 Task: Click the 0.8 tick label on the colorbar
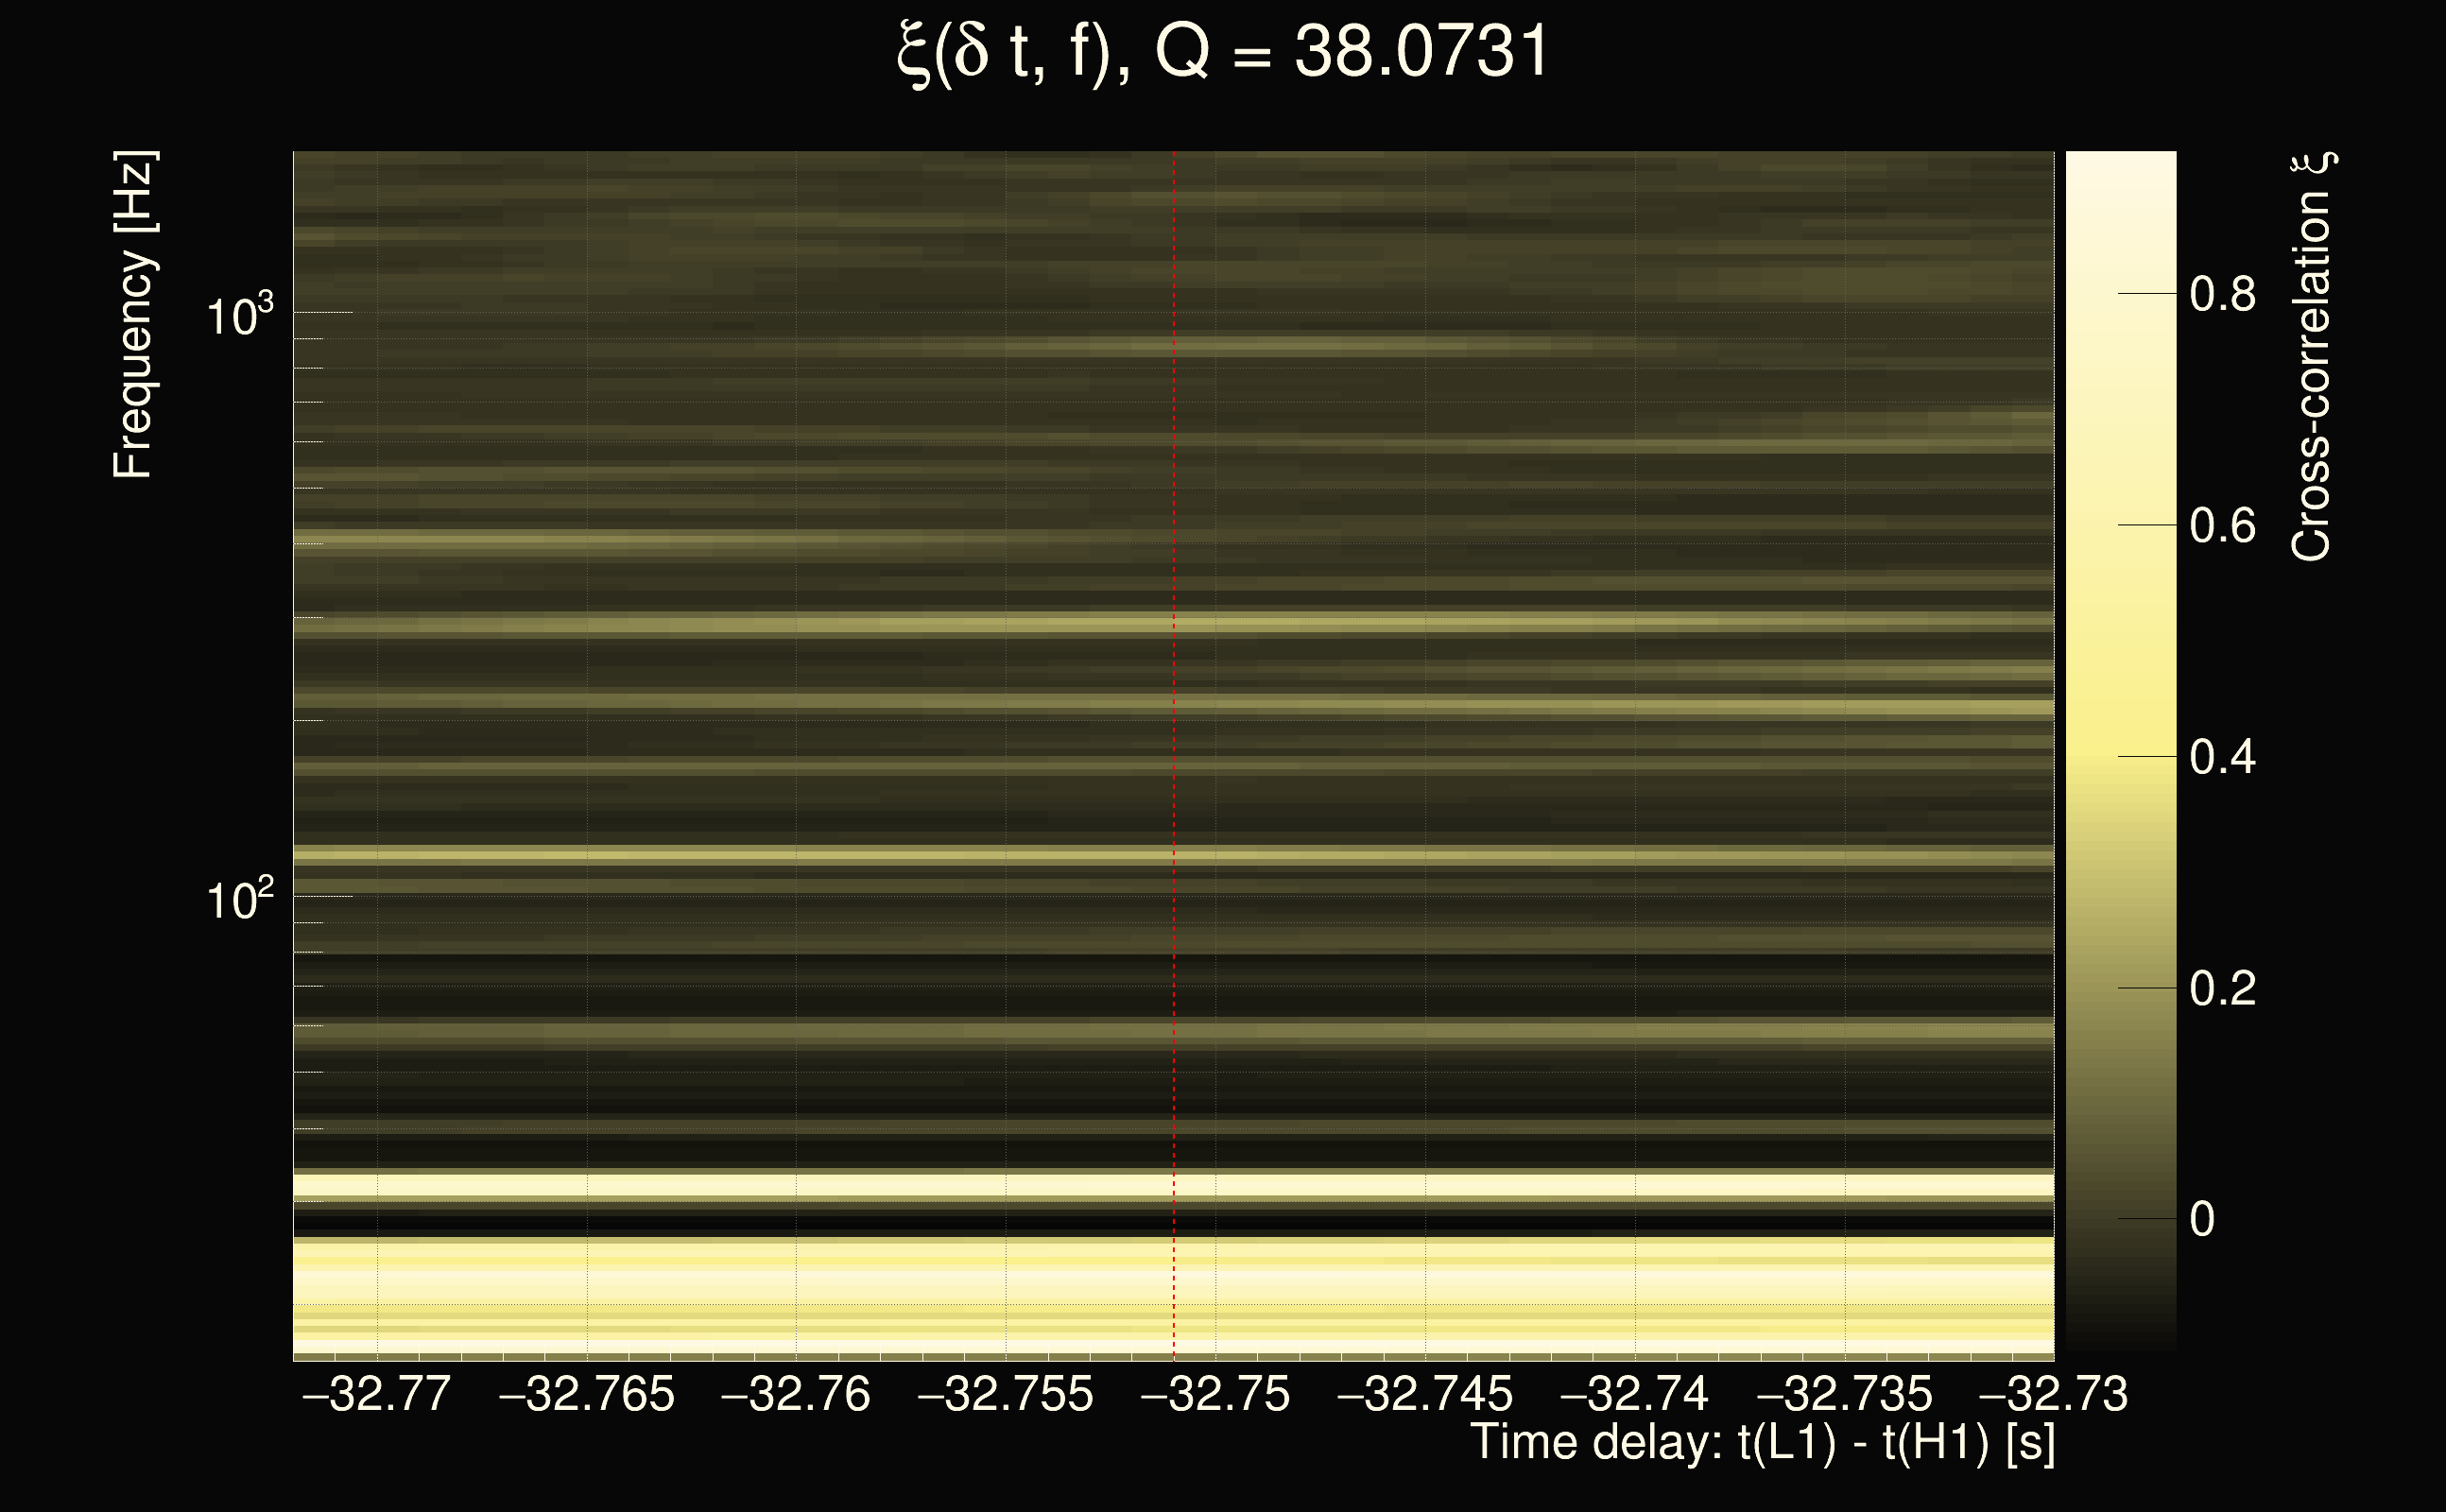[2222, 295]
